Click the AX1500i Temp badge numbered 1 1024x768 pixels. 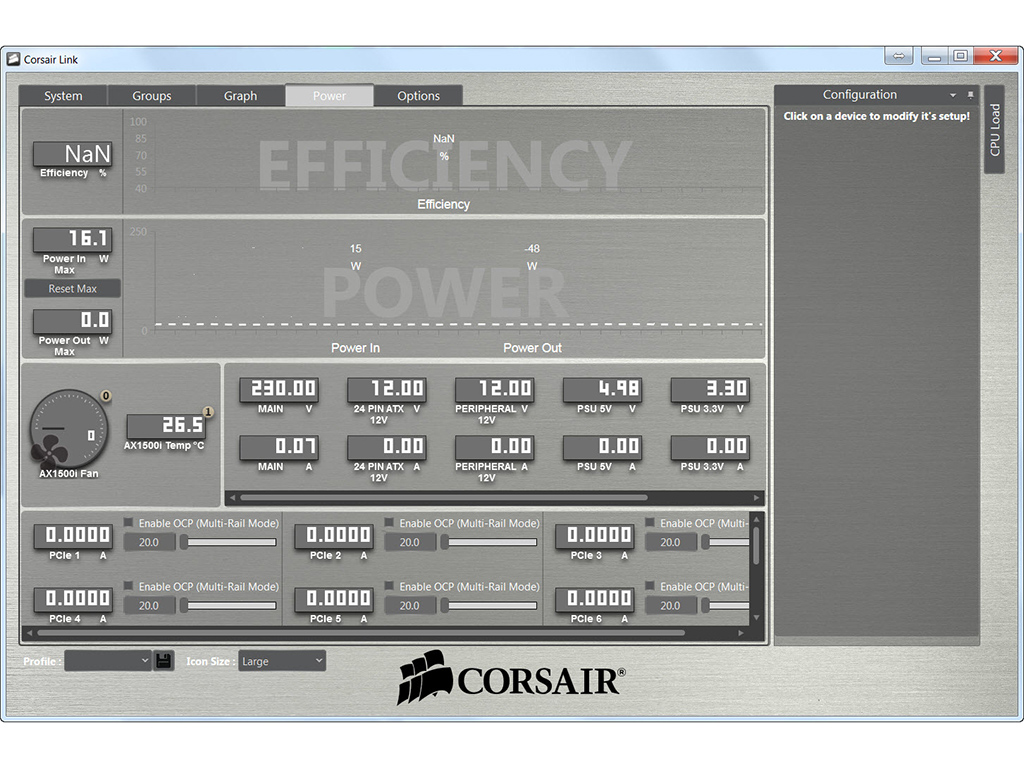208,412
